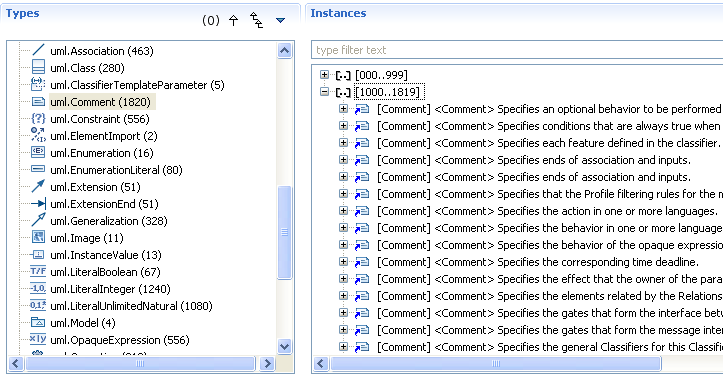Click the uml.Association line icon

(x=38, y=51)
